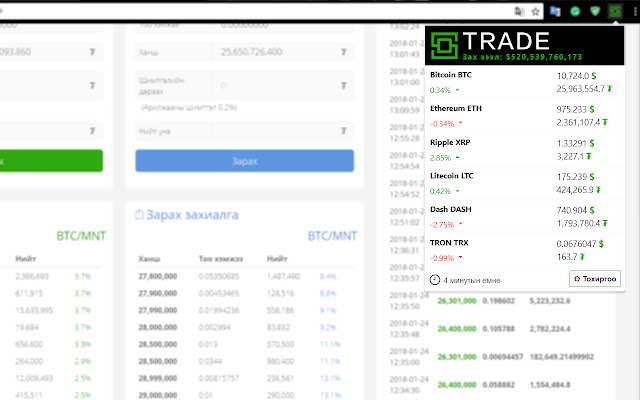Select the Dash DASH row
This screenshot has height=400, width=640.
tap(524, 216)
